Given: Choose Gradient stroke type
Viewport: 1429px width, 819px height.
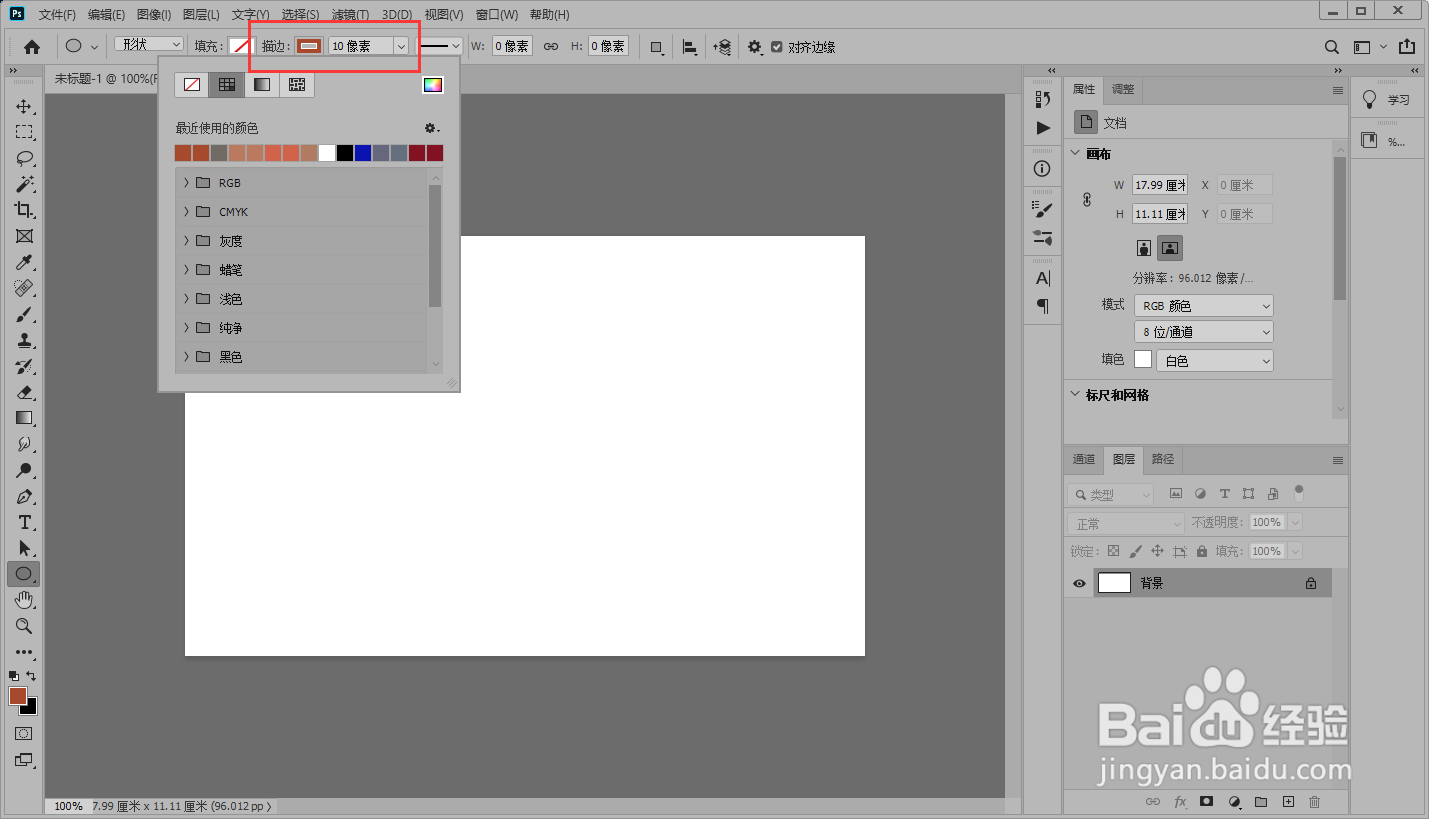Looking at the screenshot, I should pyautogui.click(x=262, y=85).
